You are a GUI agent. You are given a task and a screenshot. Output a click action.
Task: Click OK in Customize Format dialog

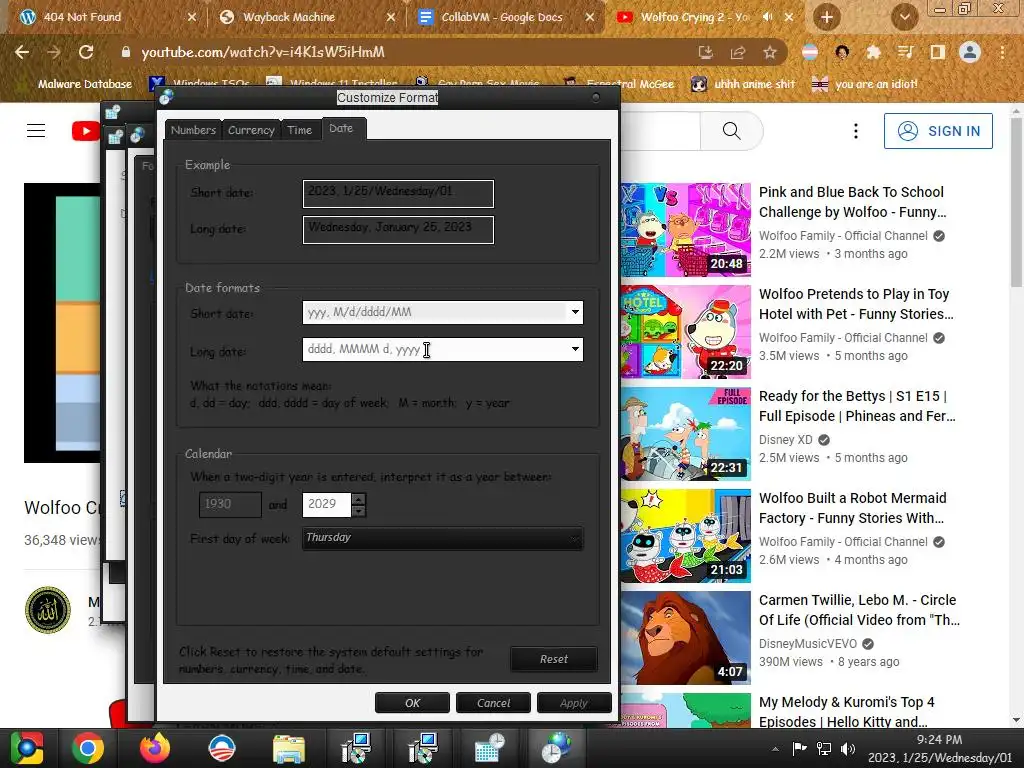[412, 703]
